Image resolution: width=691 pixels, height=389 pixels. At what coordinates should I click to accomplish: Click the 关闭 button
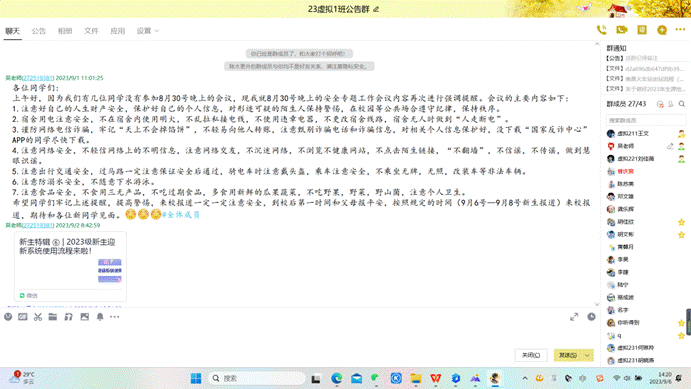pyautogui.click(x=531, y=355)
